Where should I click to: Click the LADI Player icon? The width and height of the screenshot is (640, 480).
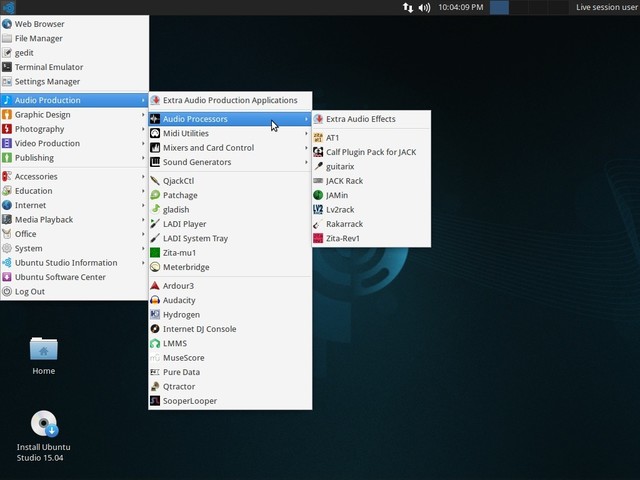(155, 224)
